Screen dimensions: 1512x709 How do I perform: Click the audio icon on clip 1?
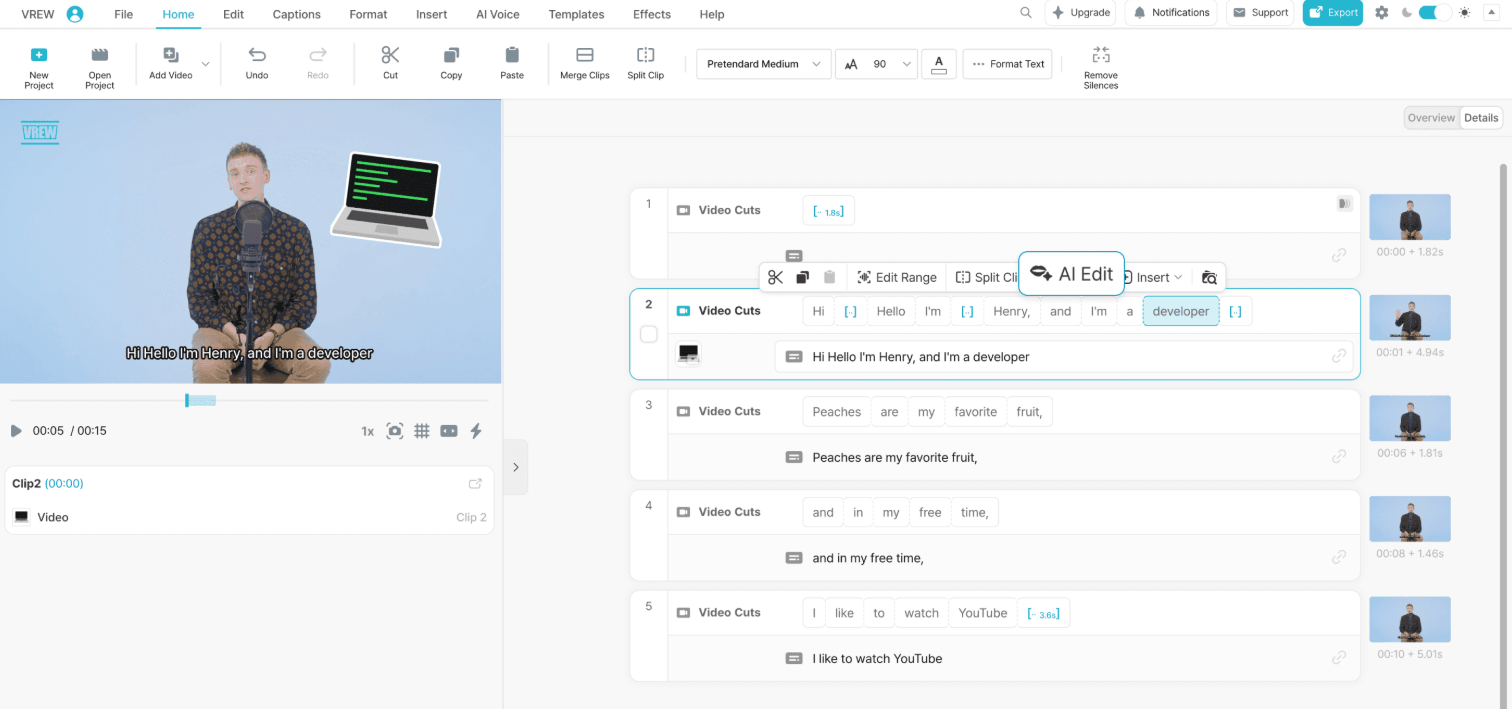pos(1345,204)
